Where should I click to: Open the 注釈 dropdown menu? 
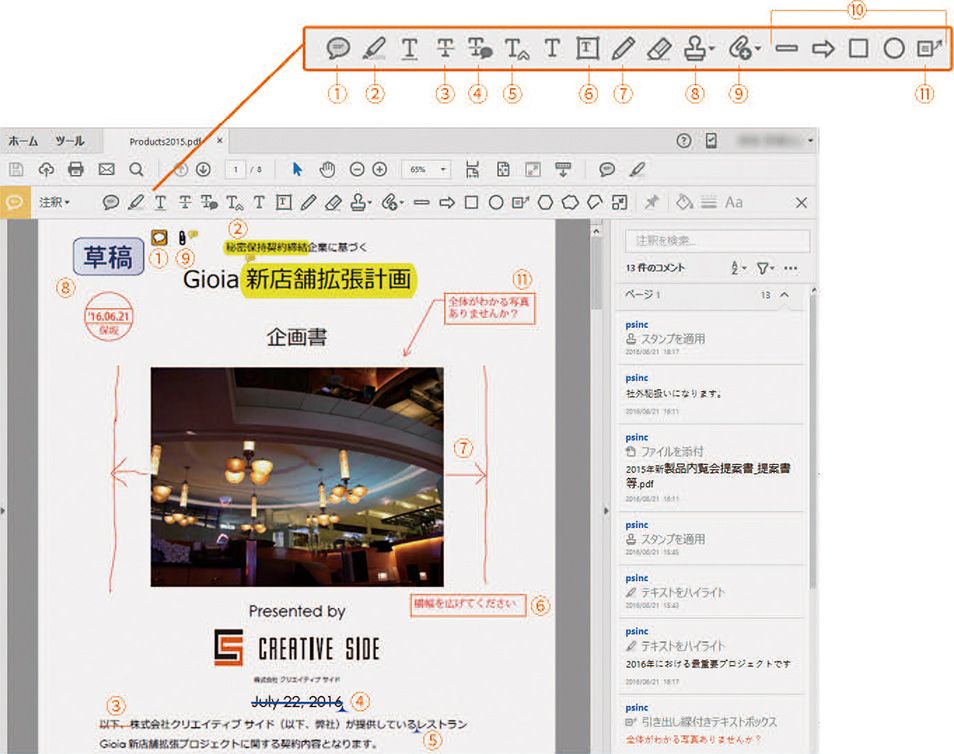(54, 202)
